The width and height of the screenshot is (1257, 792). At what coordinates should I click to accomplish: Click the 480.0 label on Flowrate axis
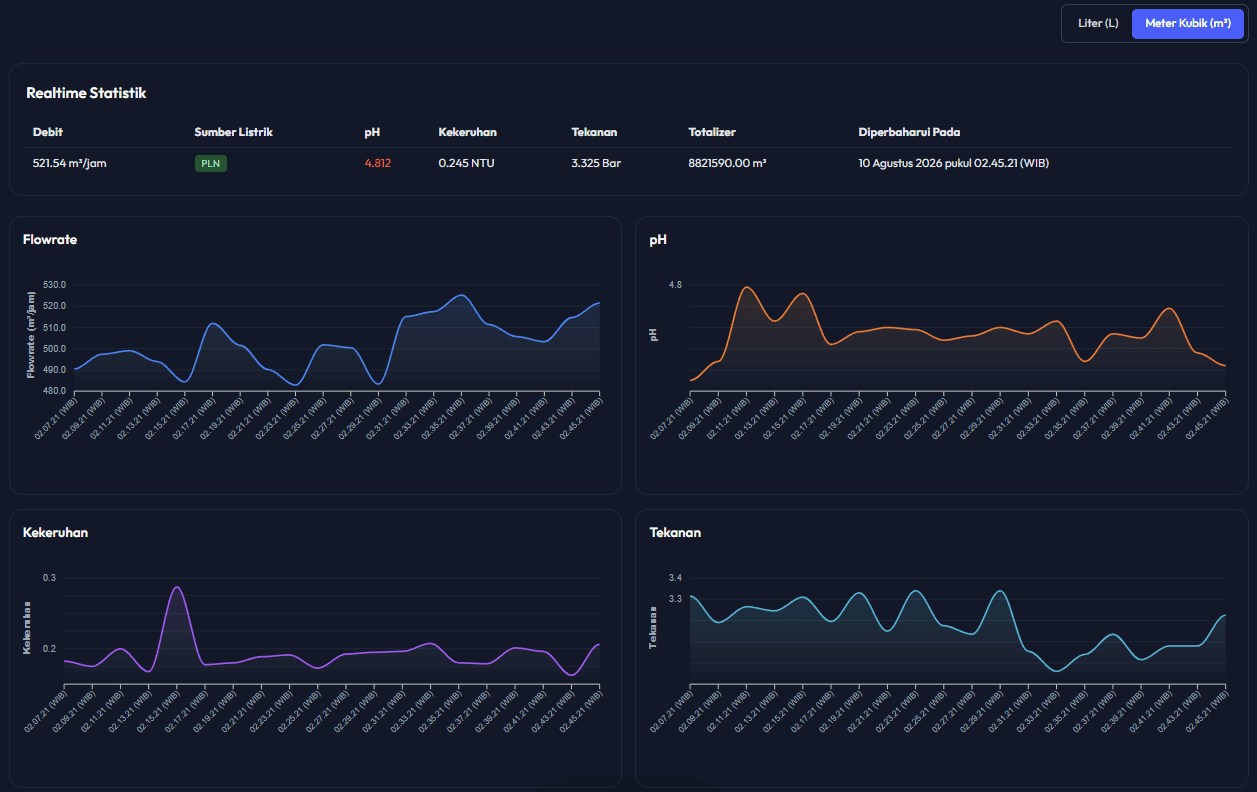pos(54,390)
